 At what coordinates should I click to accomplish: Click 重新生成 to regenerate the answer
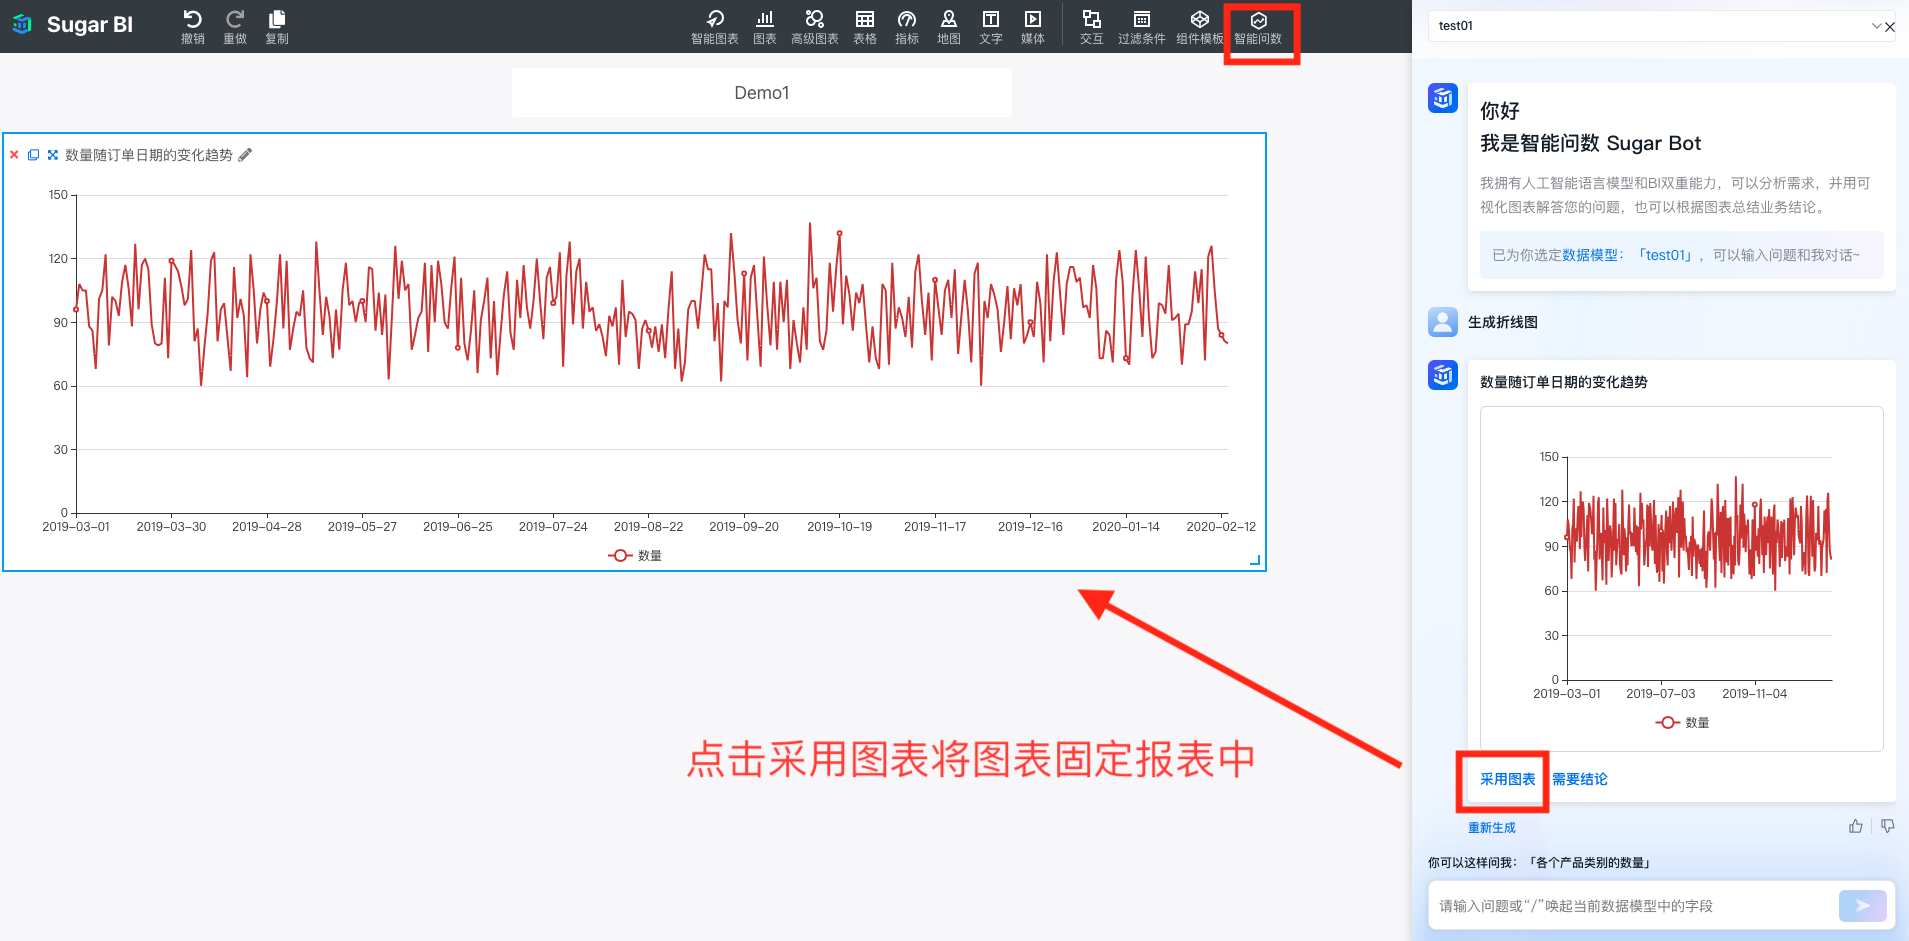(1492, 828)
